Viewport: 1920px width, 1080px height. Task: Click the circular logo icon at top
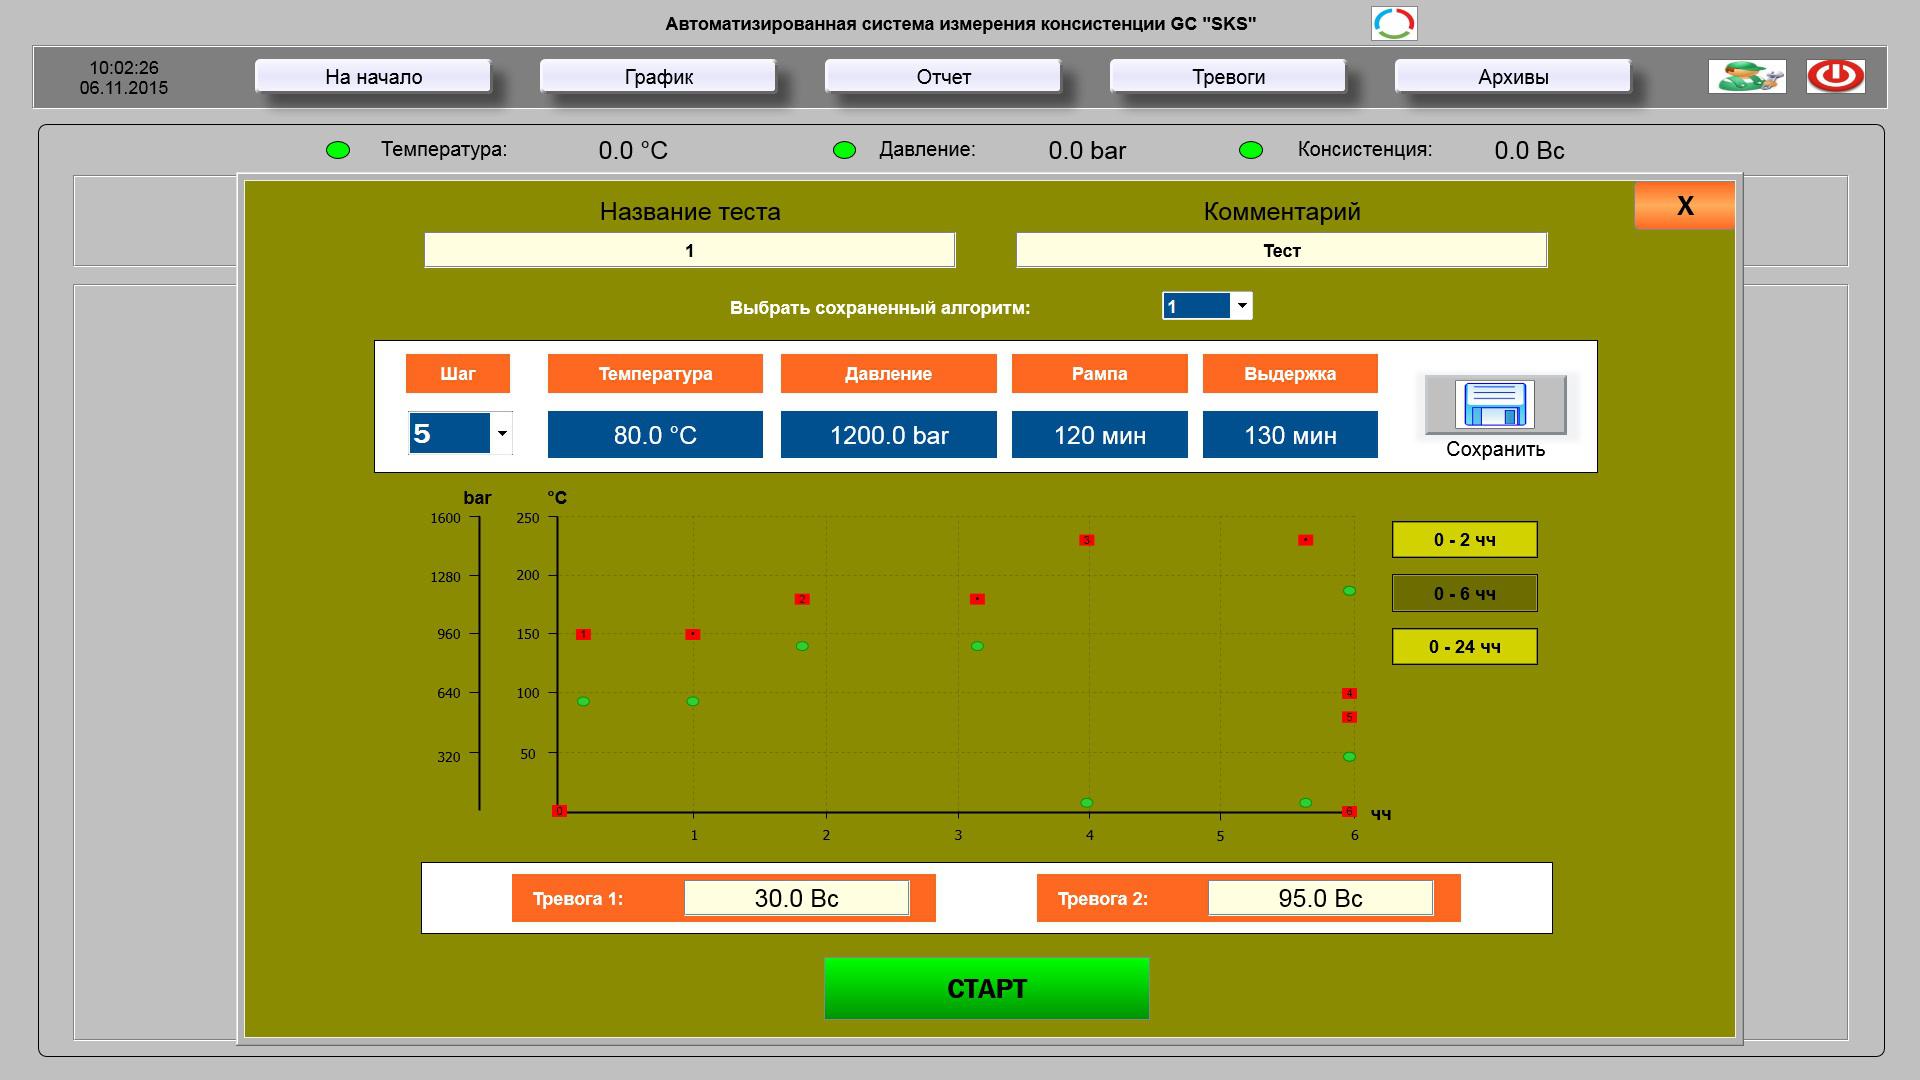[1393, 23]
